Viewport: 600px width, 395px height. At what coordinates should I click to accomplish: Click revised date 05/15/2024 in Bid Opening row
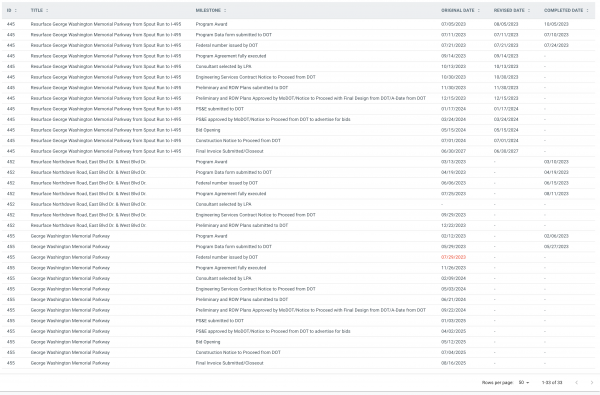(x=506, y=130)
